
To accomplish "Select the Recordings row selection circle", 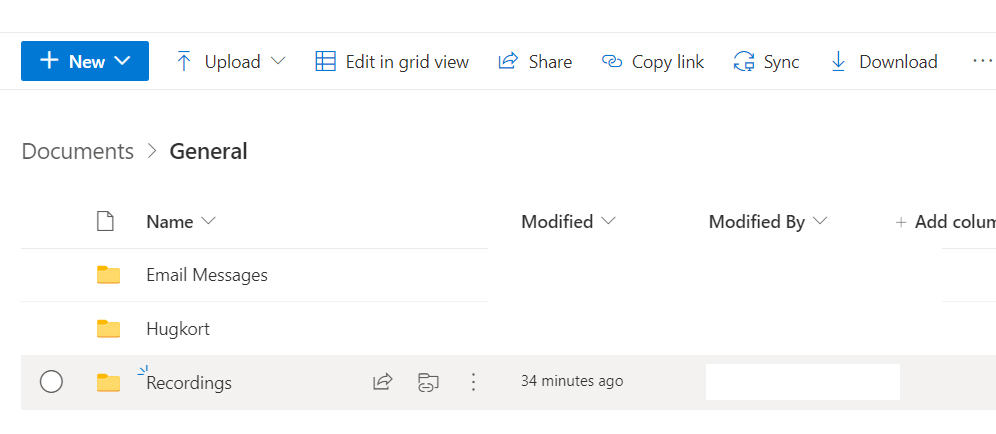I will click(51, 381).
